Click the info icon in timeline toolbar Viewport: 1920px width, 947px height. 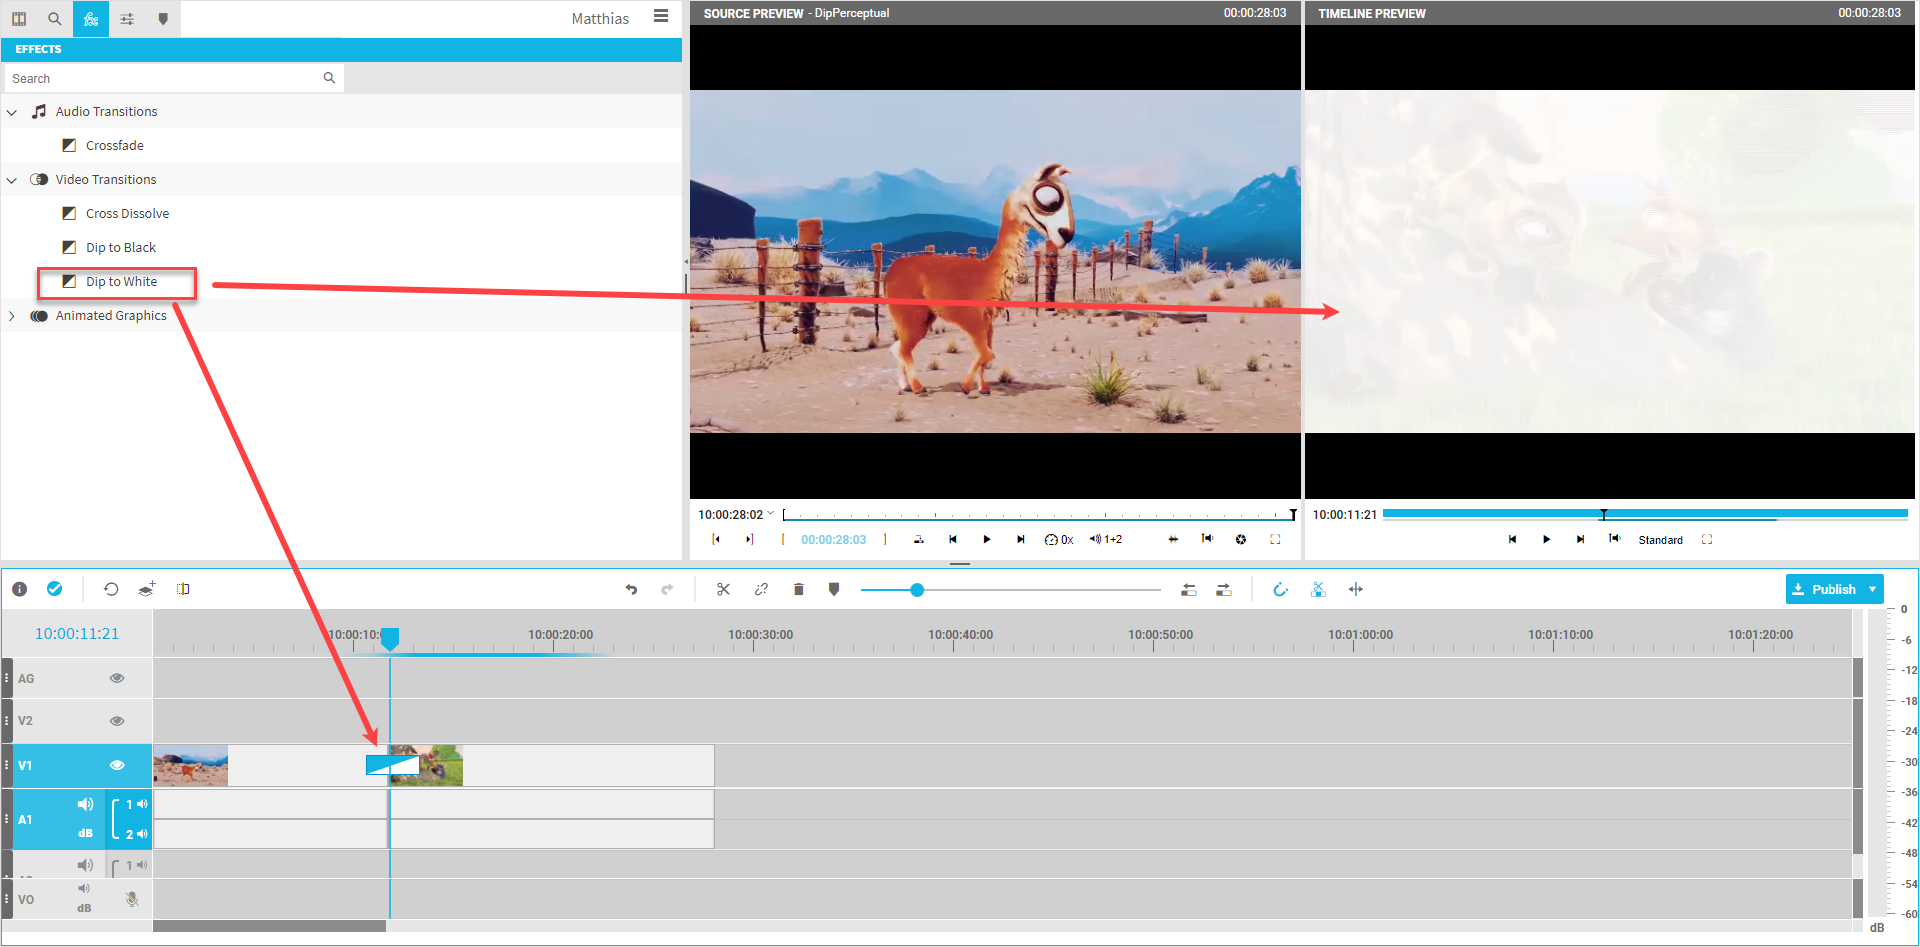pos(19,589)
